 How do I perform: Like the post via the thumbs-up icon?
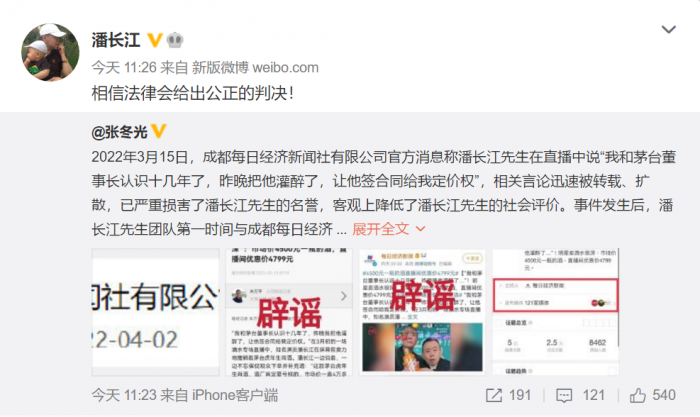click(x=638, y=395)
